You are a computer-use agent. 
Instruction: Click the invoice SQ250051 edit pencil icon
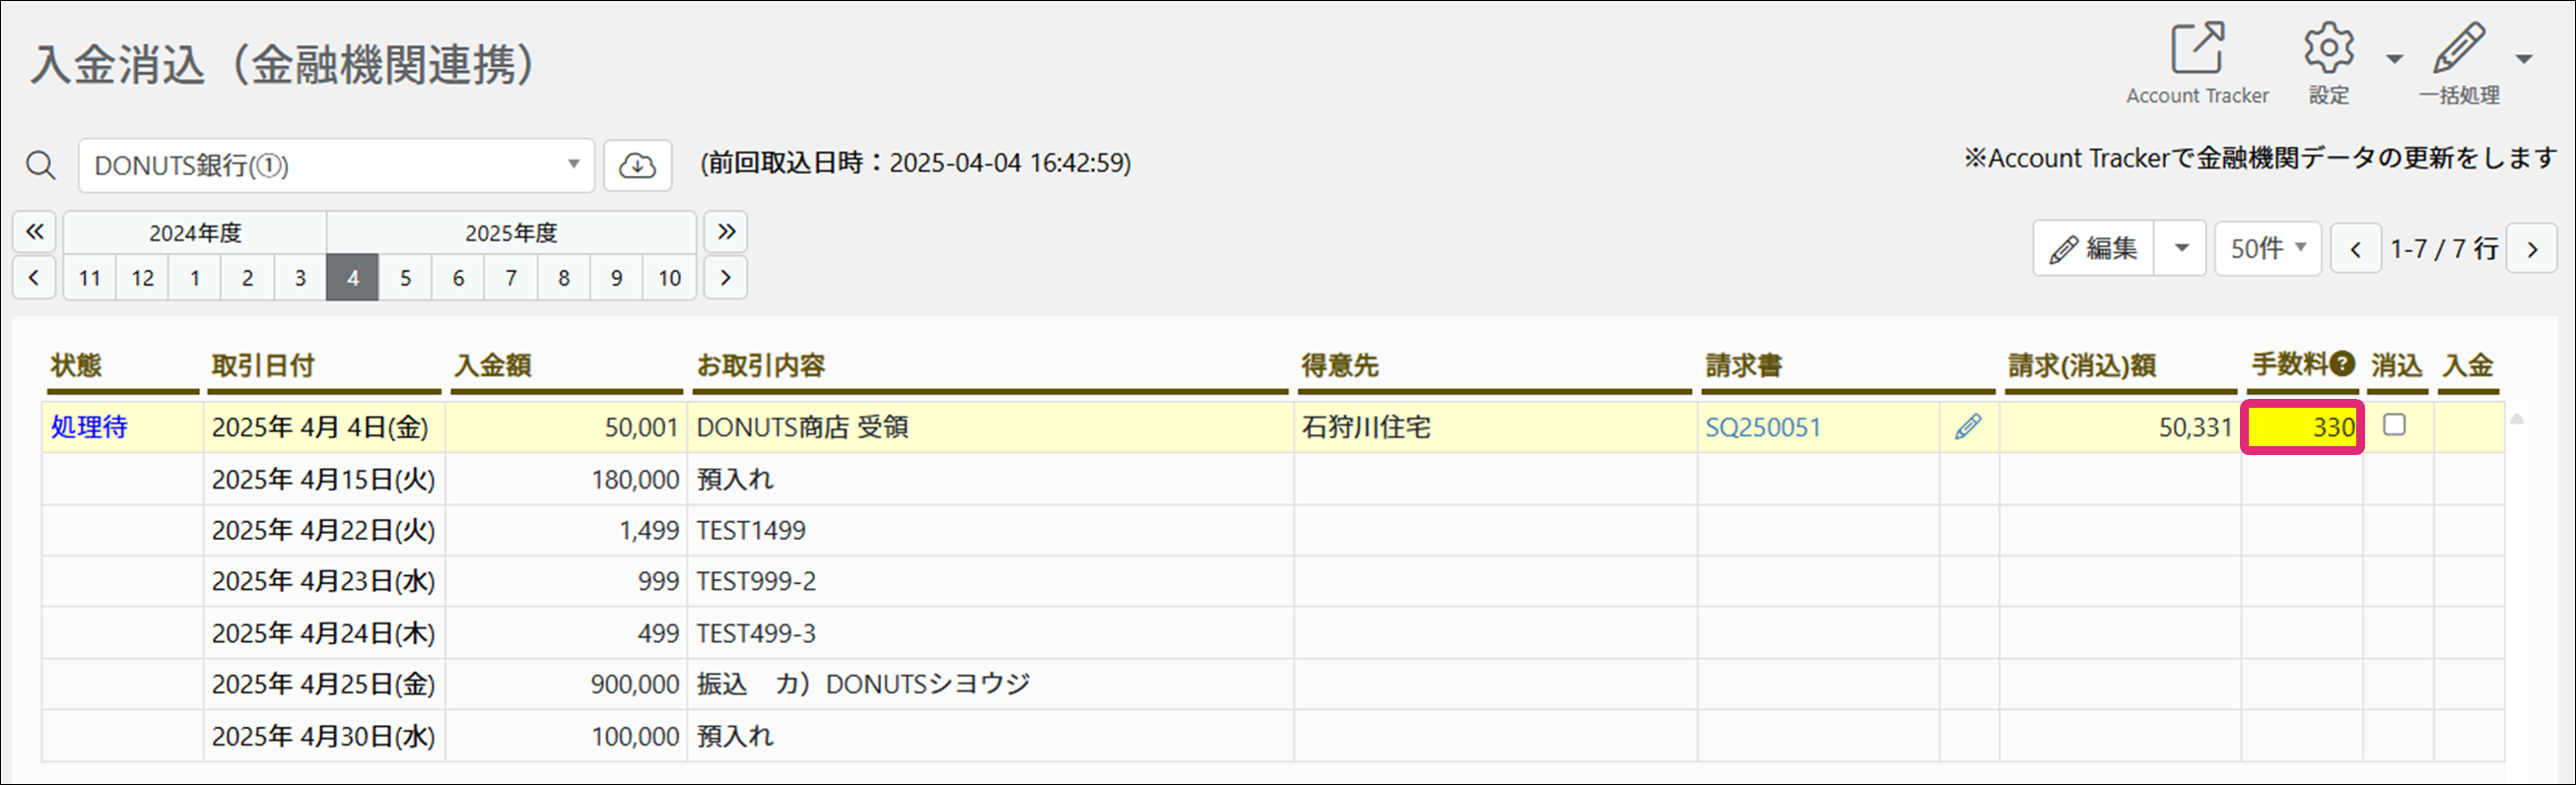[x=1967, y=427]
